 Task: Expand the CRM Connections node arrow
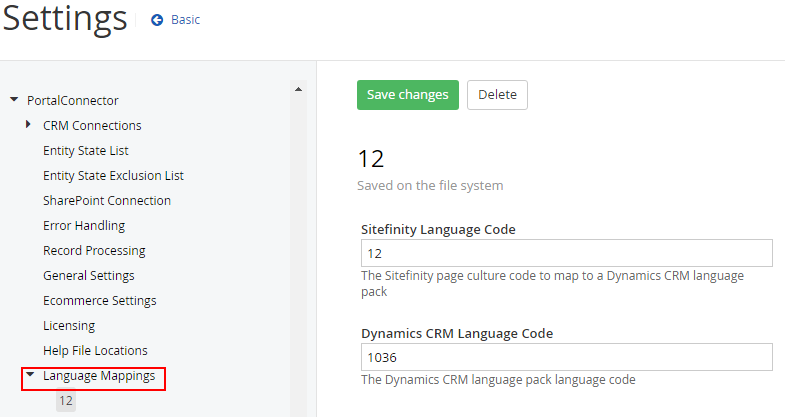point(29,124)
